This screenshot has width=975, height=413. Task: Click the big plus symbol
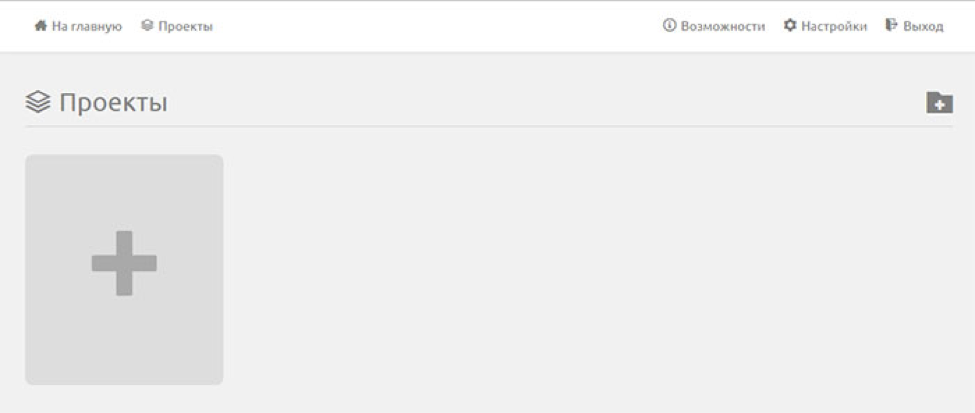point(124,263)
